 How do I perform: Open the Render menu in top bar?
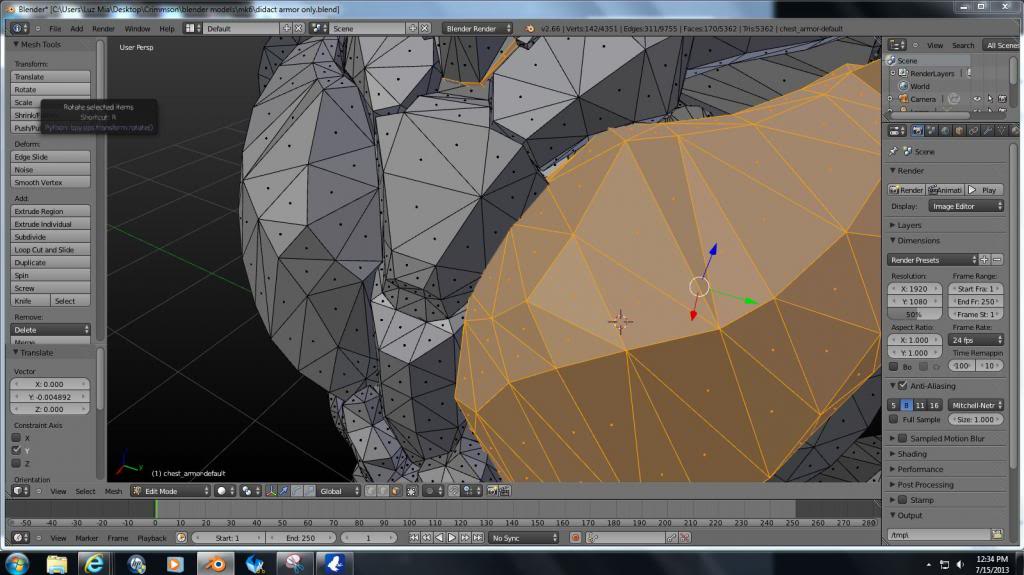[103, 29]
